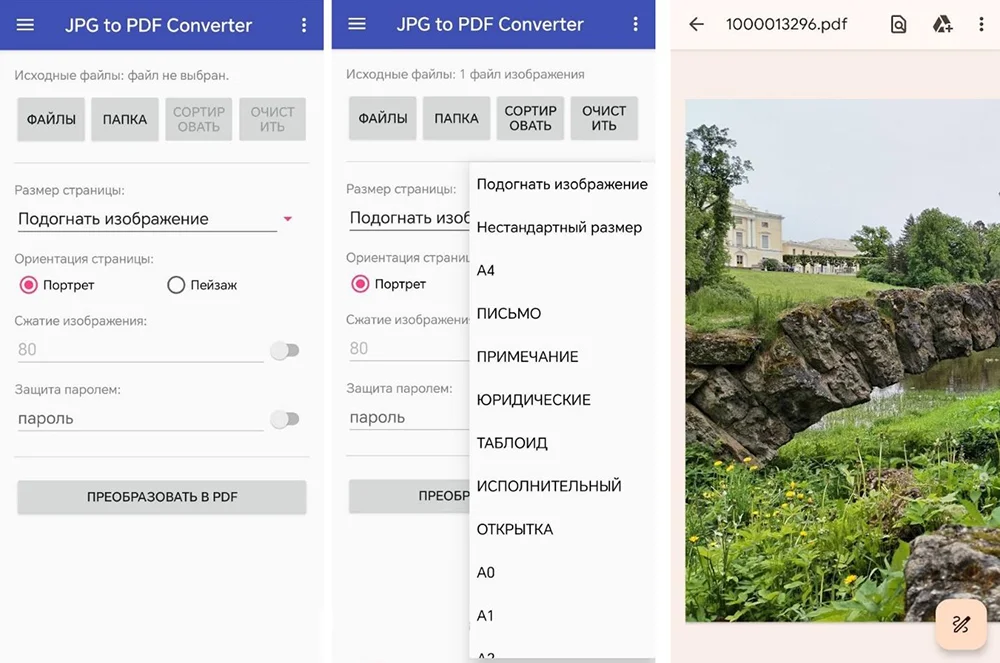Click the пароль input field in the left screen
1000x663 pixels.
[x=140, y=419]
